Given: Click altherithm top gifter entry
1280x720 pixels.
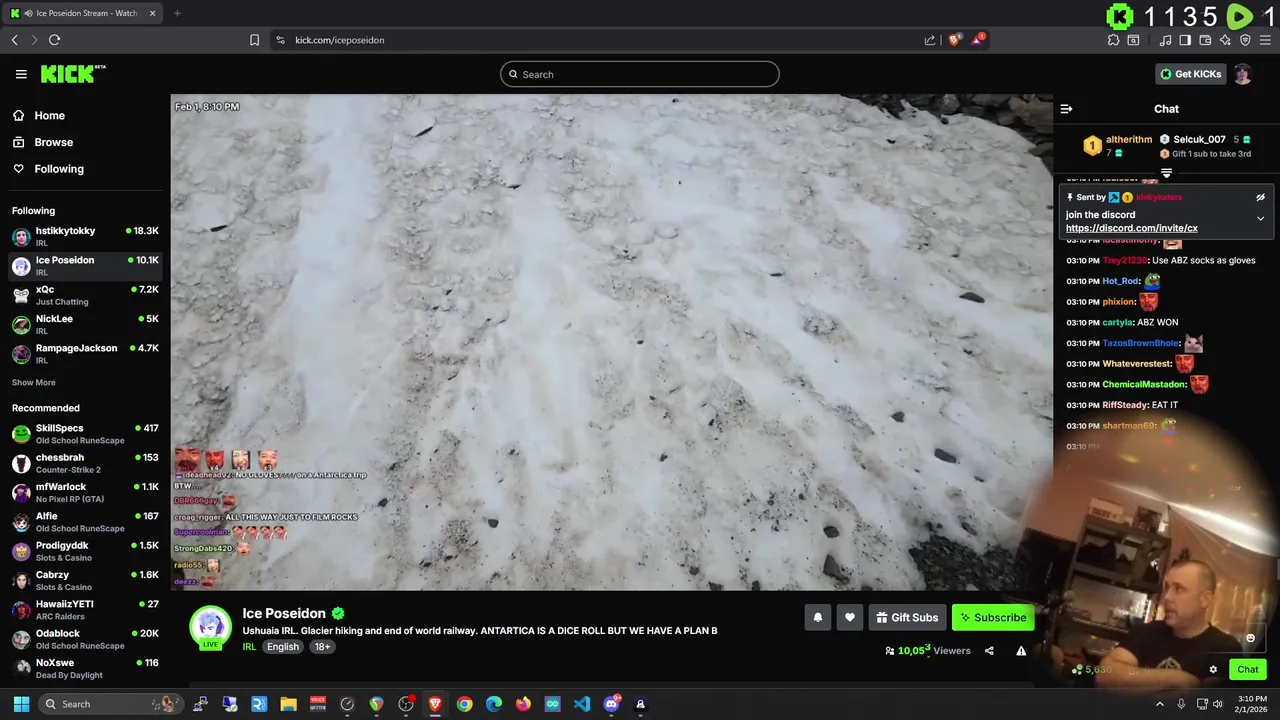Looking at the screenshot, I should point(1118,146).
